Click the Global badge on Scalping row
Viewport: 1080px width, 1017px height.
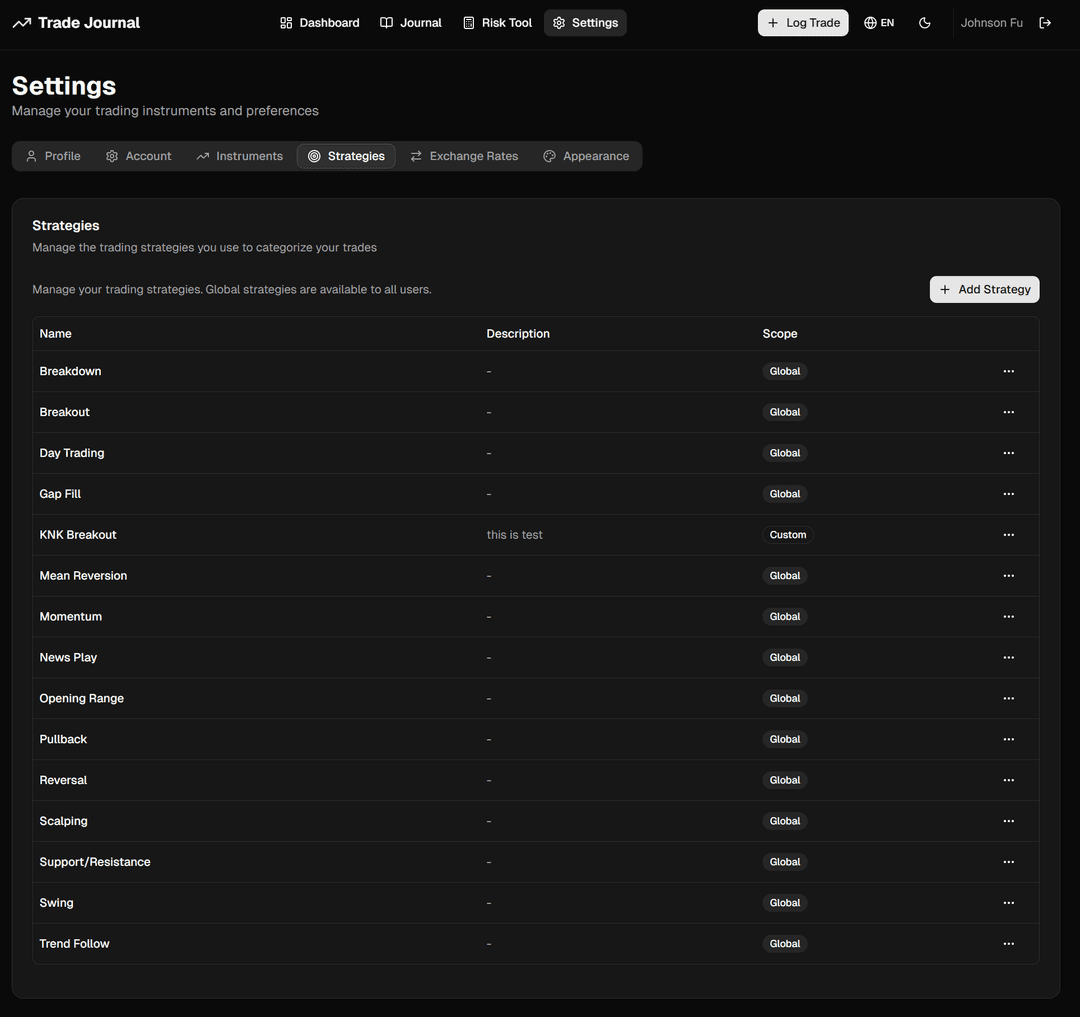coord(785,820)
